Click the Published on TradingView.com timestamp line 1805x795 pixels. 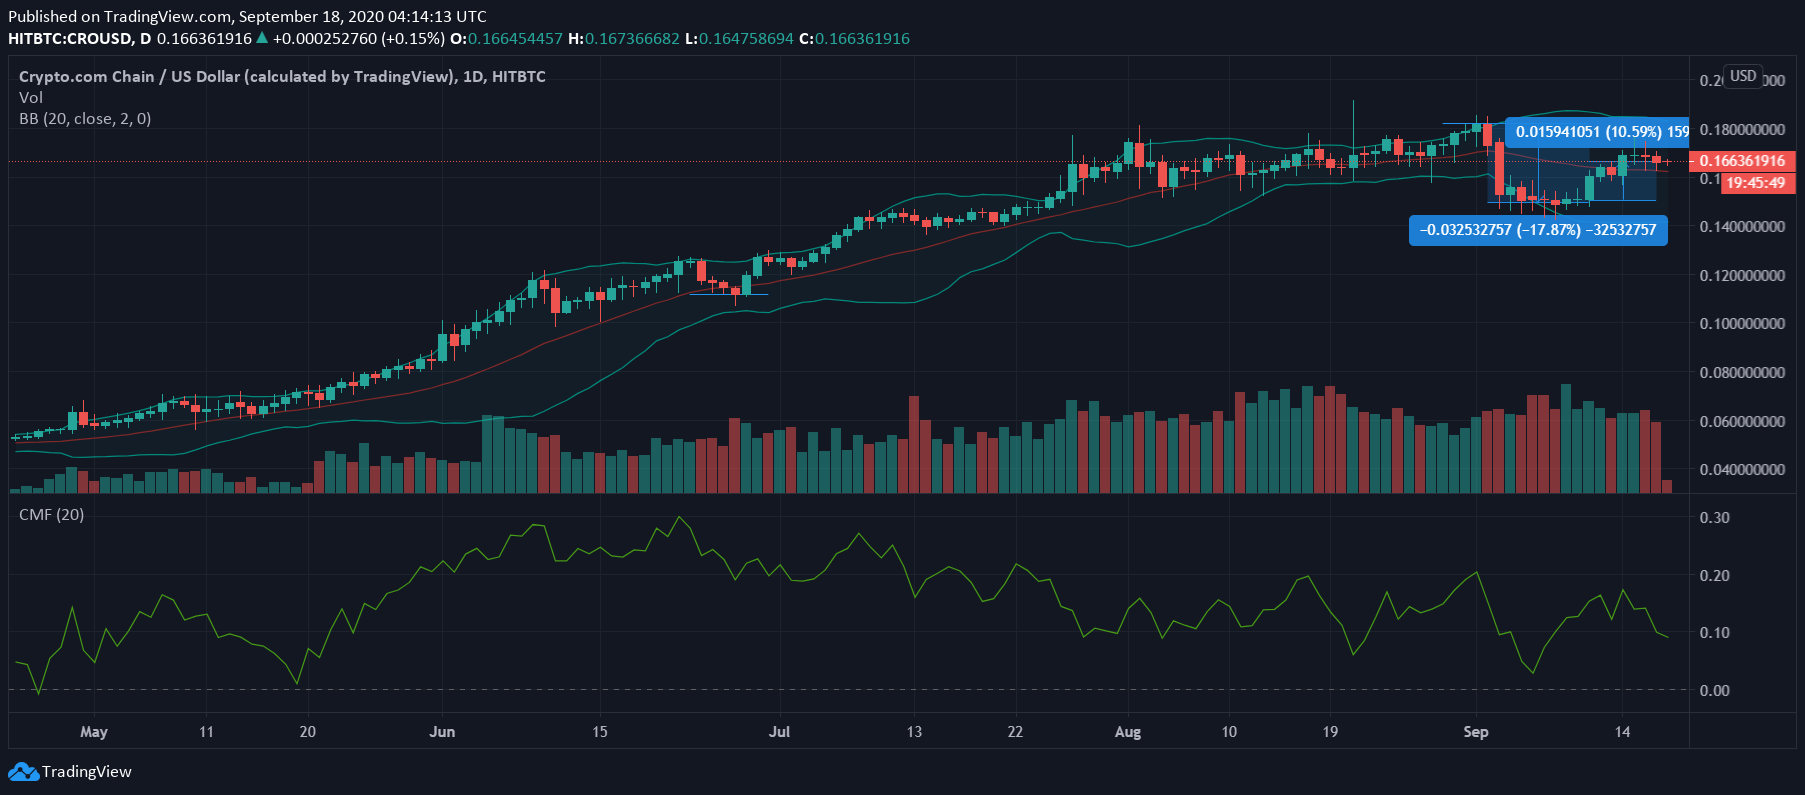point(248,16)
